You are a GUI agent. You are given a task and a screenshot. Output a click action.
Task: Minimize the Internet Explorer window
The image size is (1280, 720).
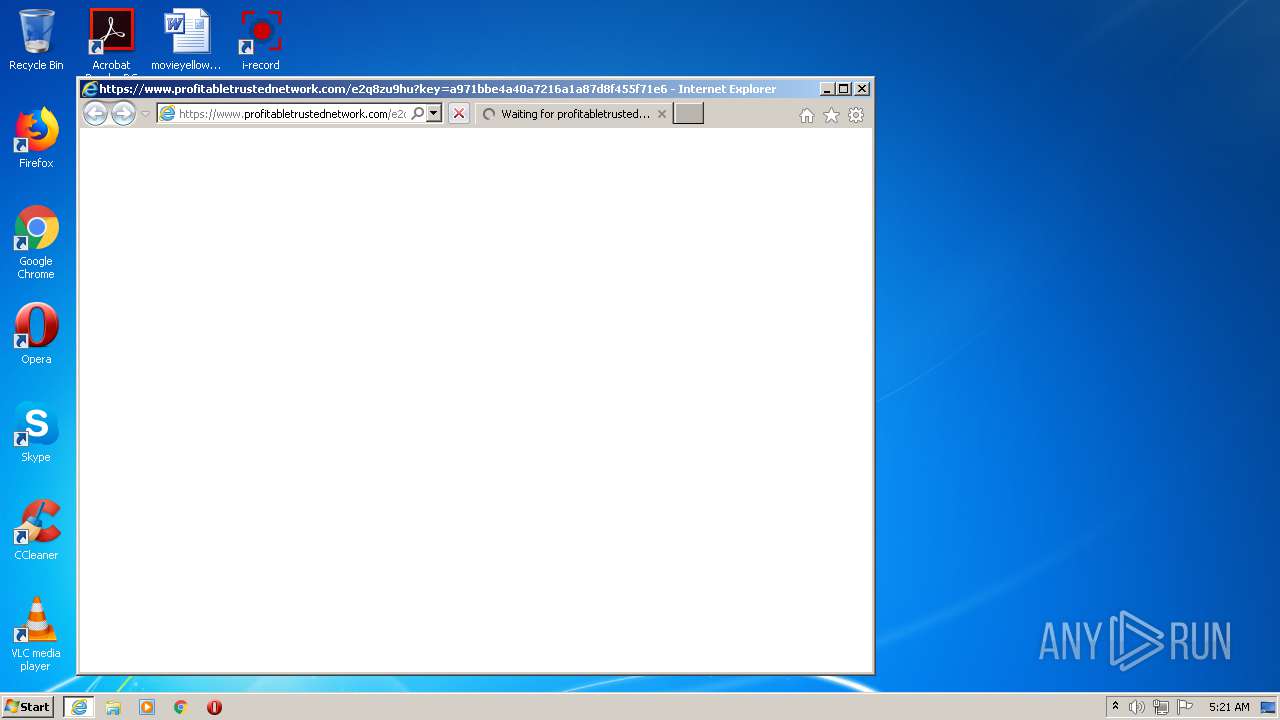(827, 89)
